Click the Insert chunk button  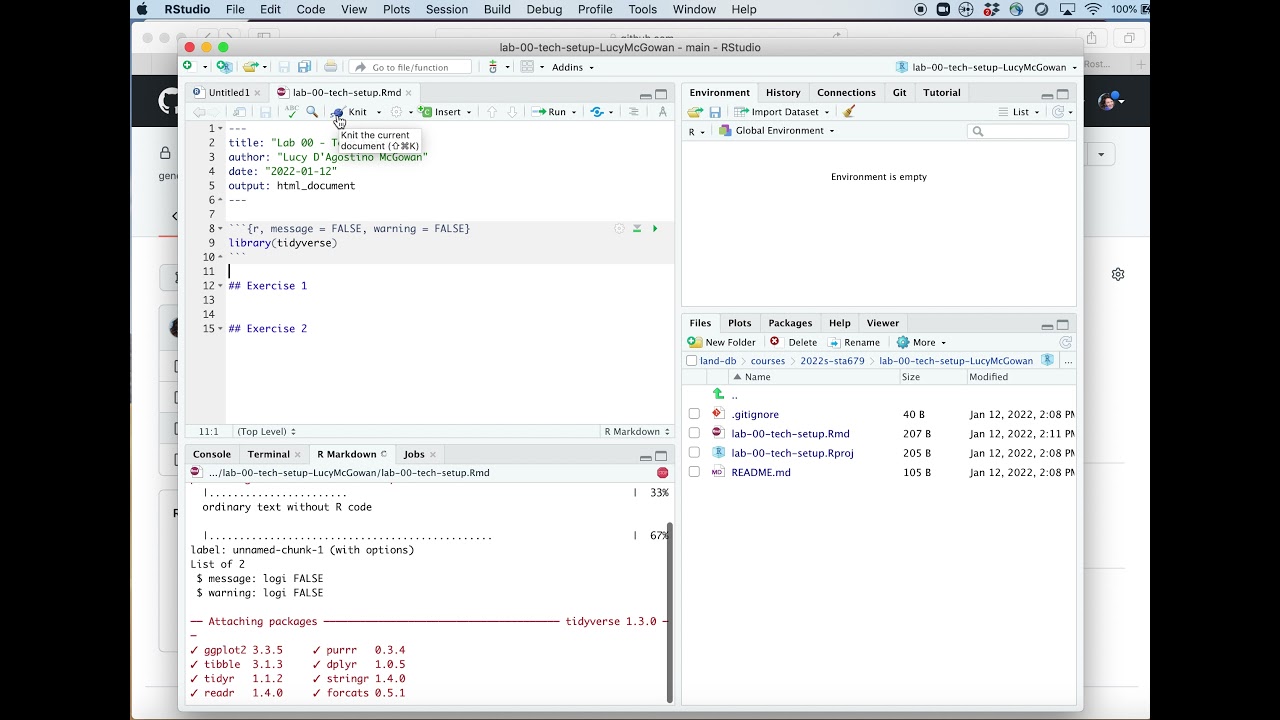pyautogui.click(x=441, y=112)
